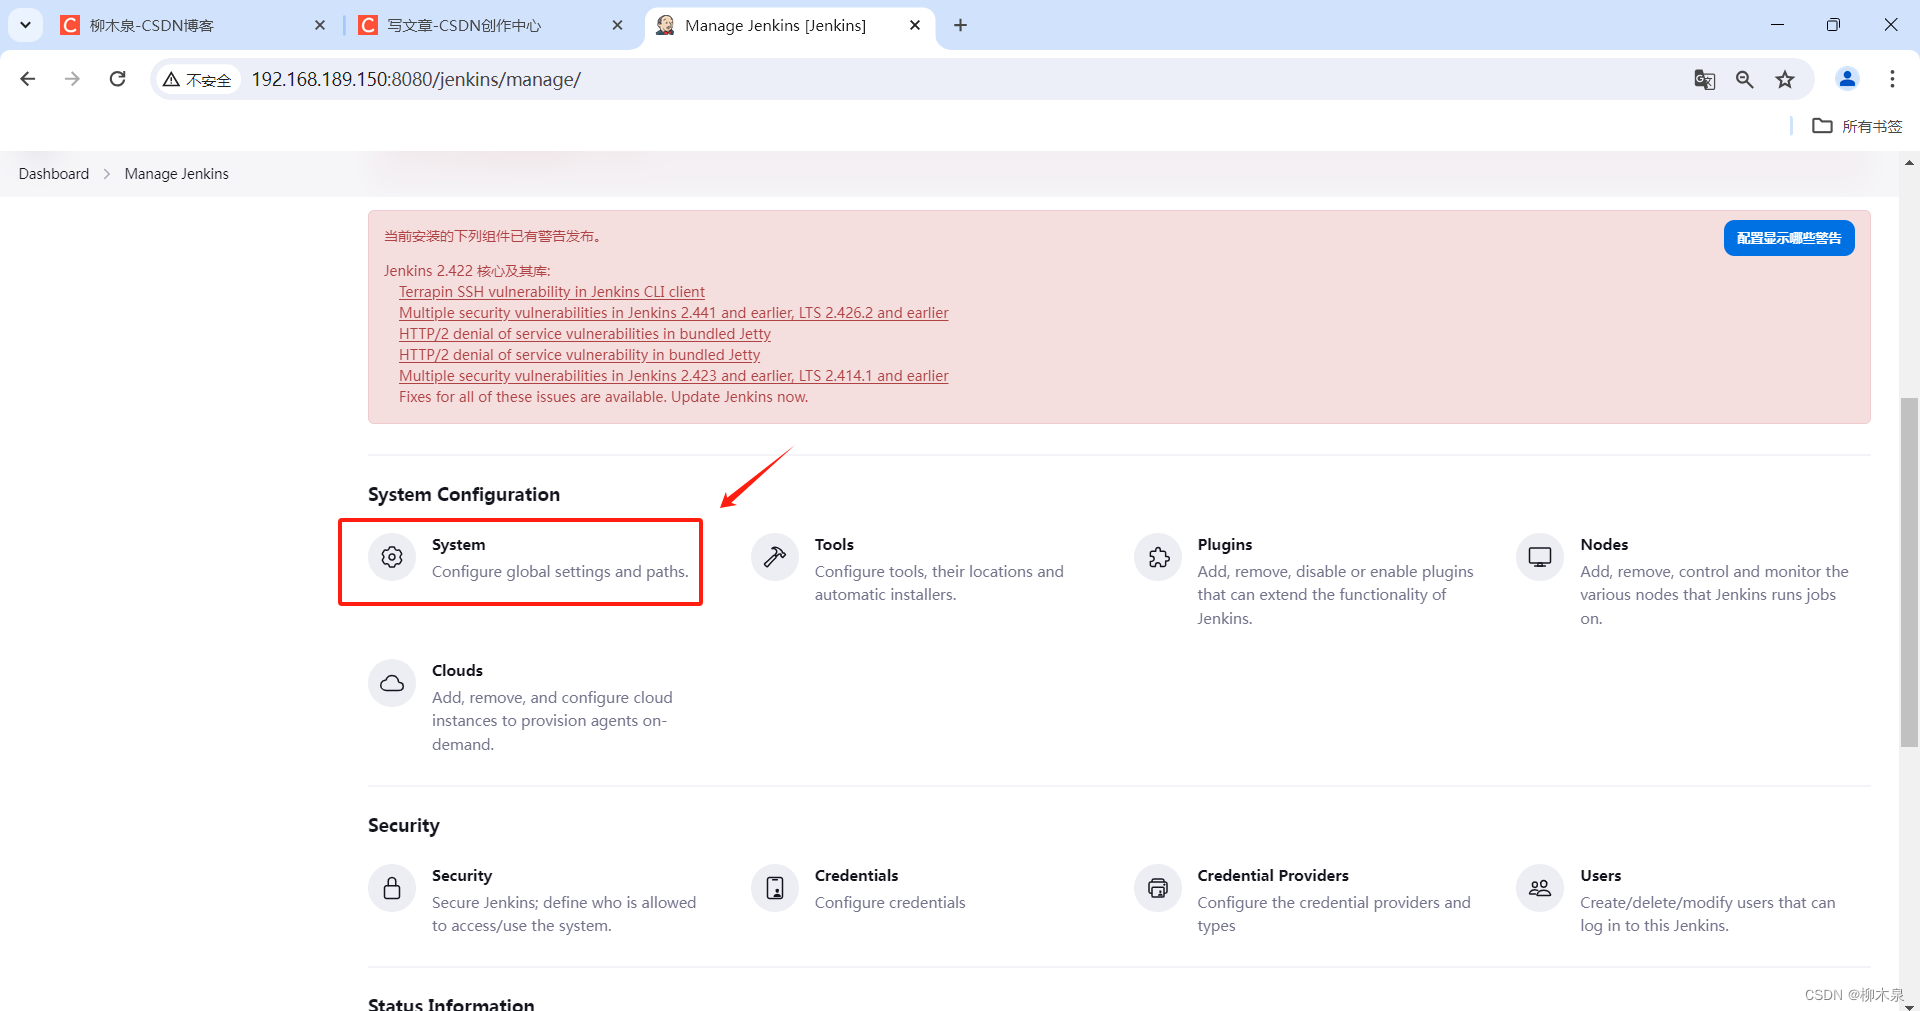Image resolution: width=1920 pixels, height=1011 pixels.
Task: Click 'Configure global settings and paths.' text
Action: coord(560,572)
